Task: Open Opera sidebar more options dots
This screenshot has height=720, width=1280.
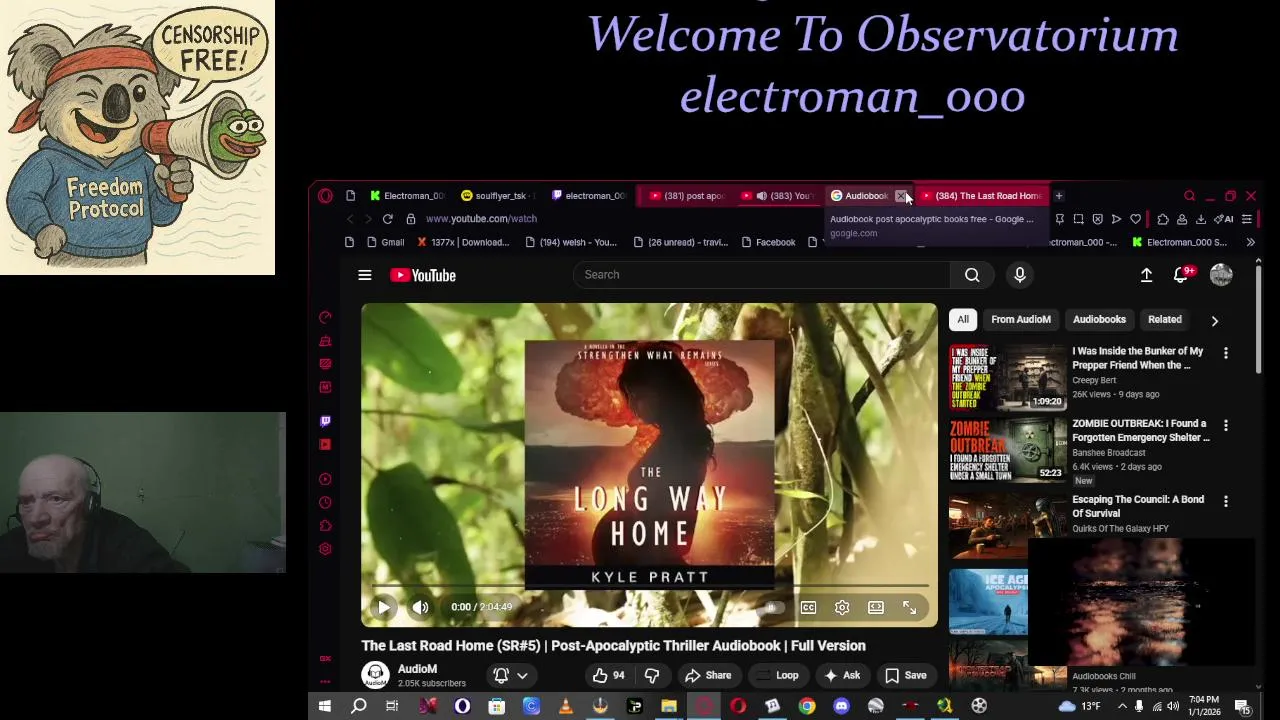Action: pyautogui.click(x=325, y=682)
